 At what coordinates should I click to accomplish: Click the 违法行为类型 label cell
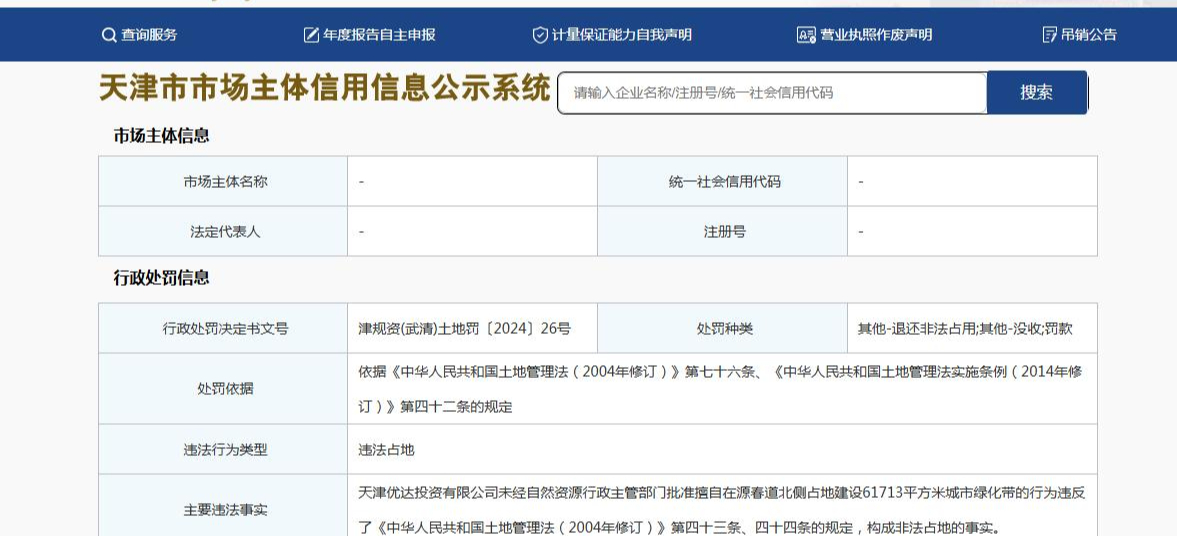223,450
